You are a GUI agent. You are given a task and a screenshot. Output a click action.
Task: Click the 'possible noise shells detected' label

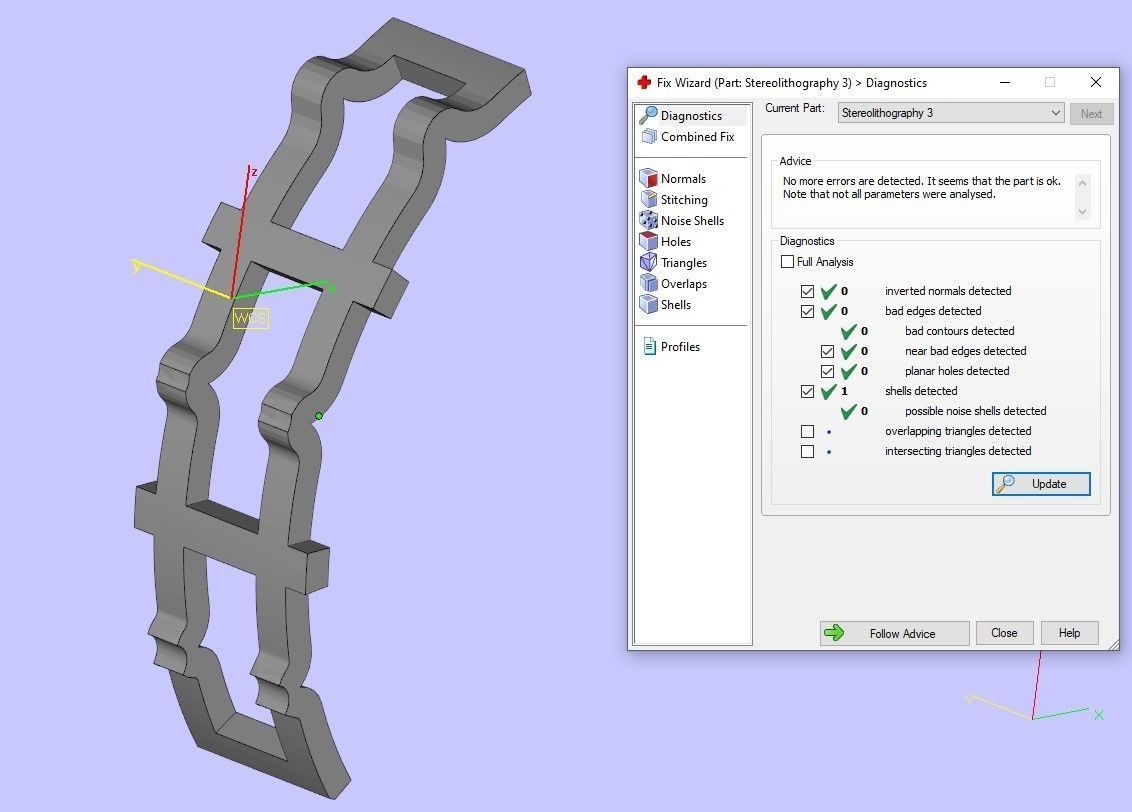pos(975,411)
